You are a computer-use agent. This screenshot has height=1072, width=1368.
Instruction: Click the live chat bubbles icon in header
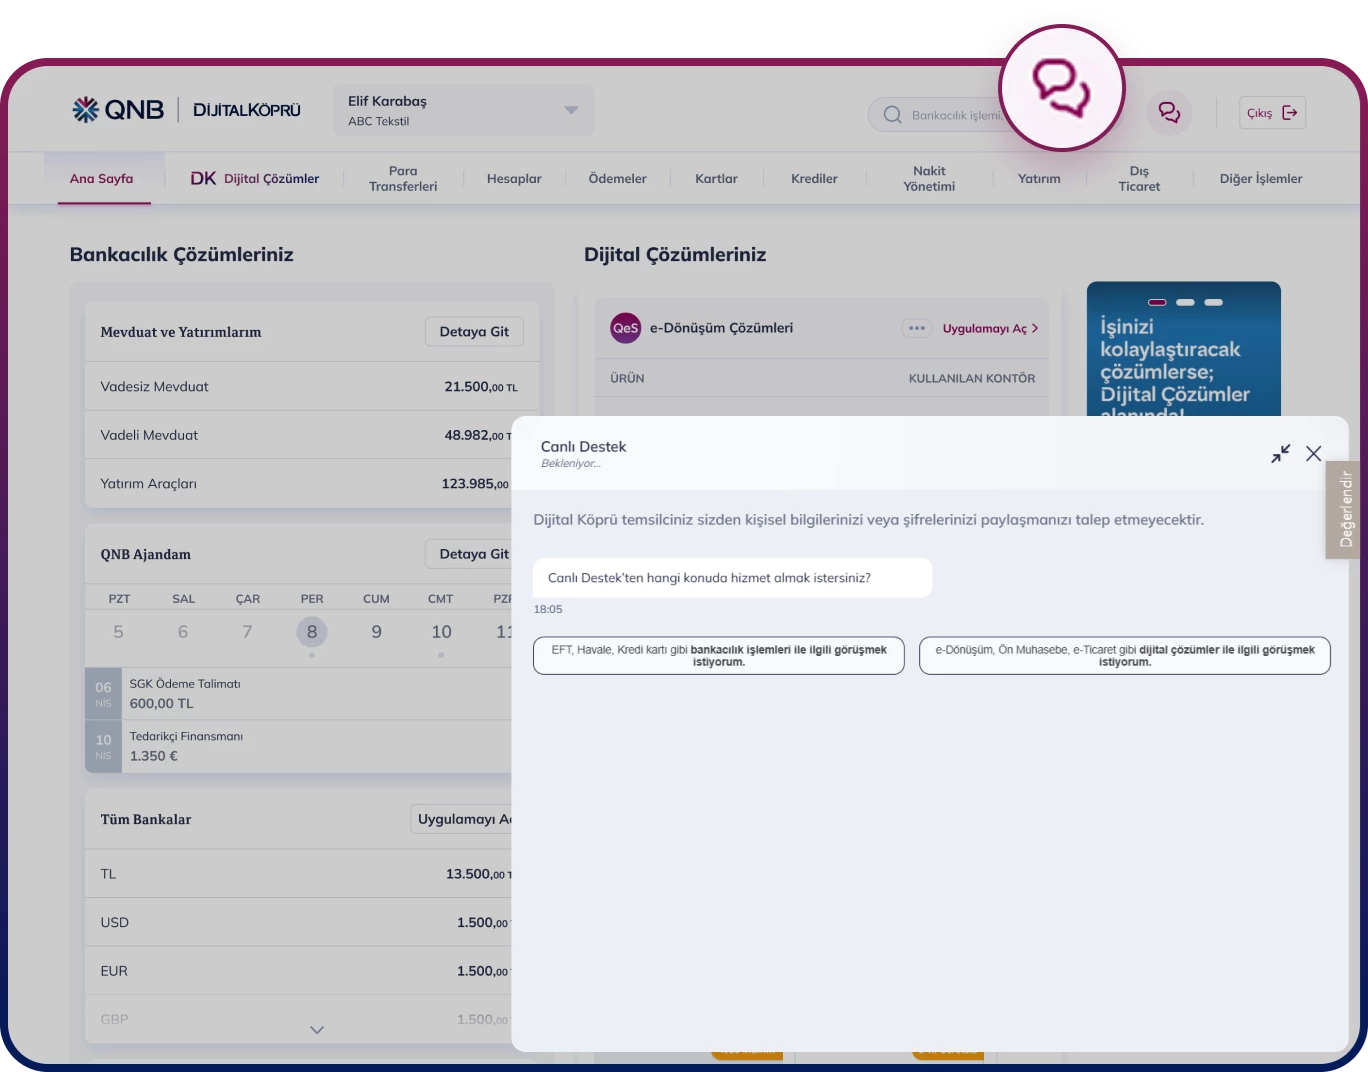[x=1168, y=113]
